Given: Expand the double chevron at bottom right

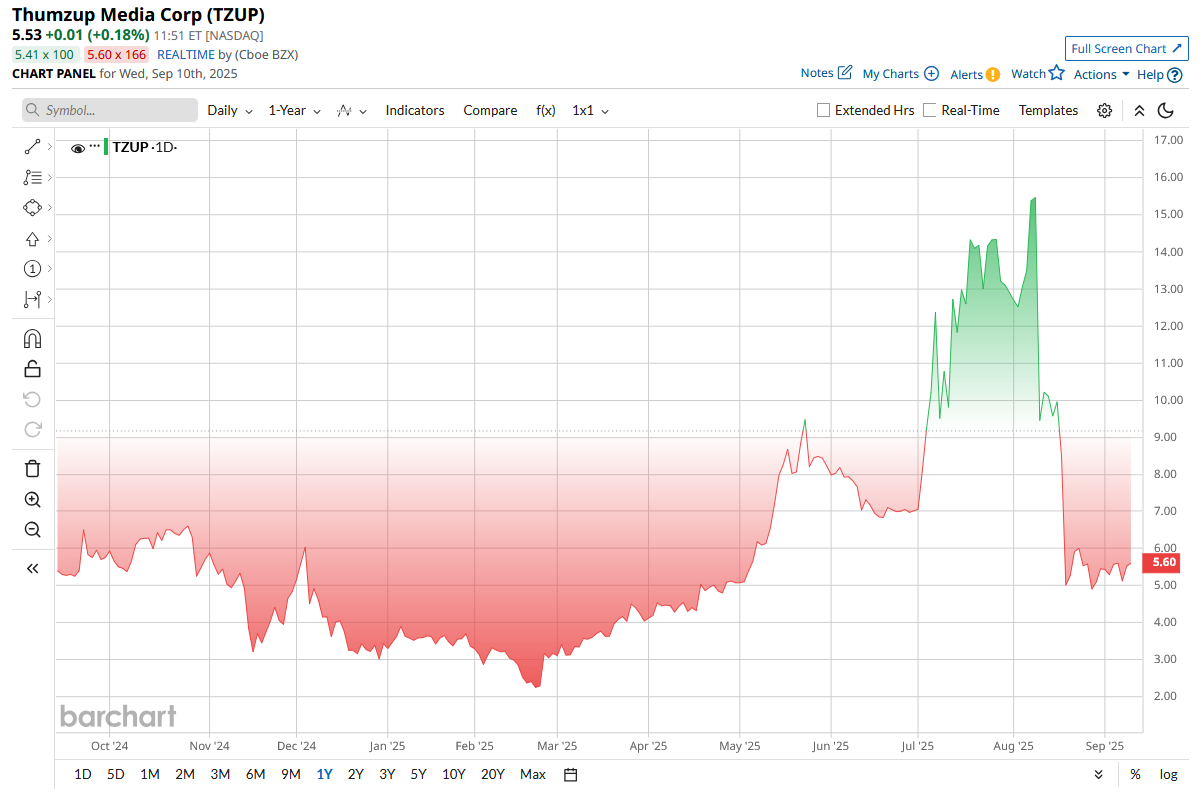Looking at the screenshot, I should click(x=1099, y=775).
